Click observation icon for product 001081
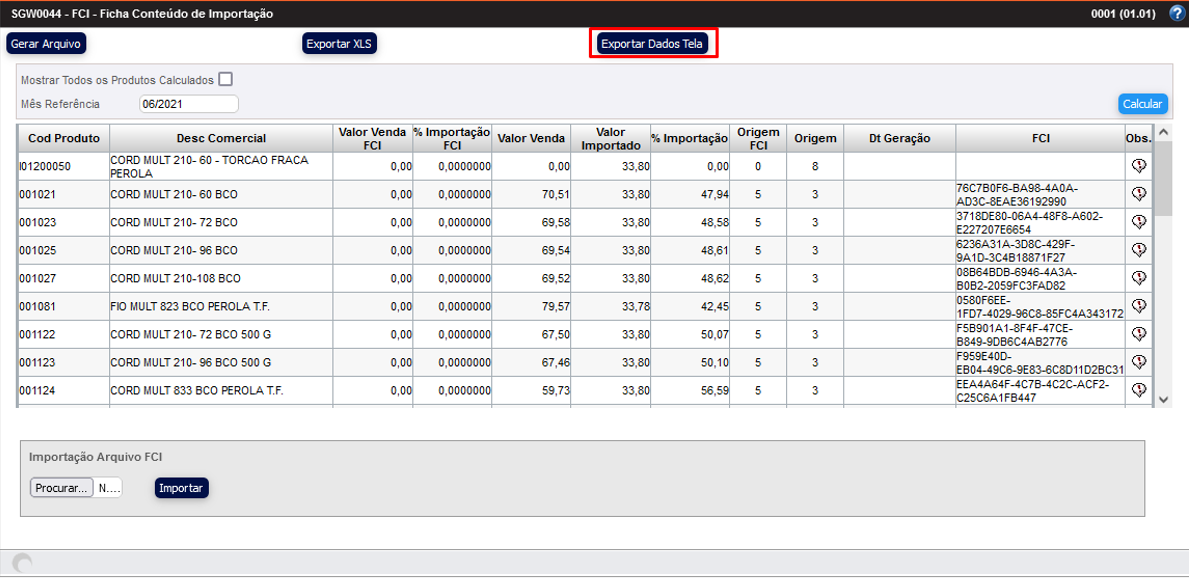The width and height of the screenshot is (1189, 578). (1138, 306)
